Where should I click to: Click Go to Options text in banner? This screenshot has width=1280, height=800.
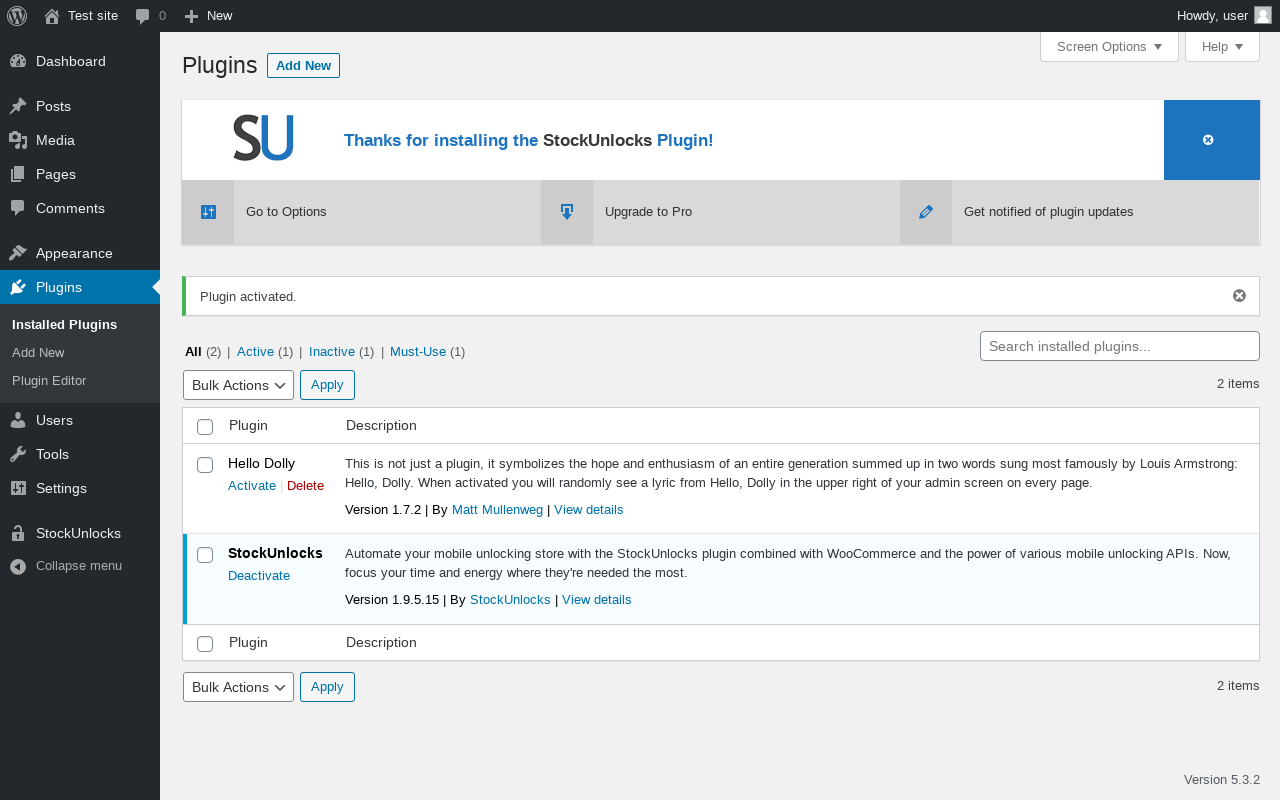286,212
